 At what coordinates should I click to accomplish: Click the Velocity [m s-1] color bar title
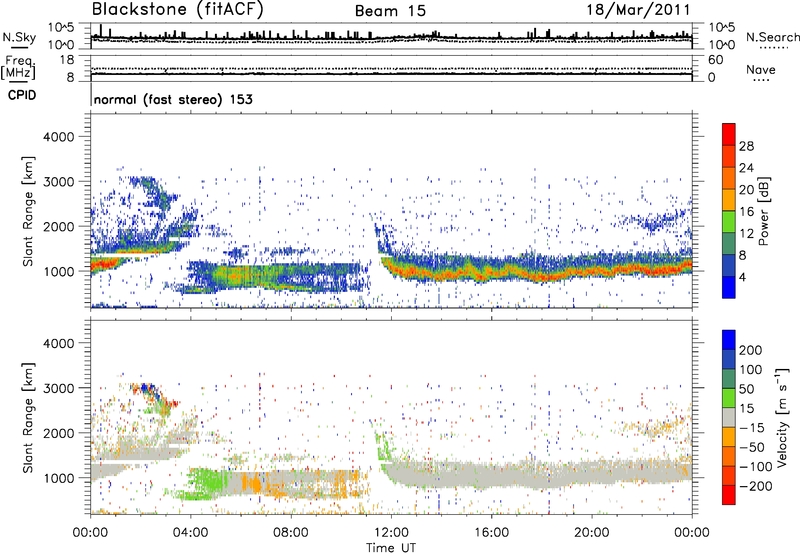pos(781,417)
